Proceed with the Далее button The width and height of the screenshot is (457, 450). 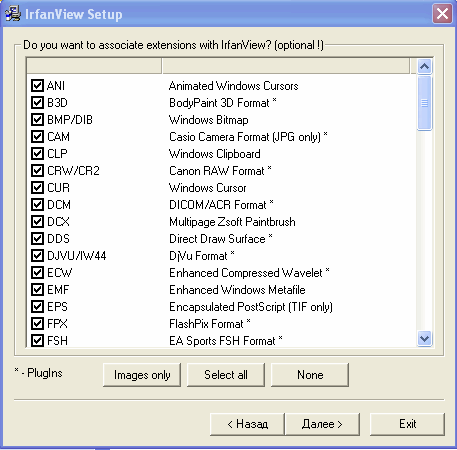322,424
